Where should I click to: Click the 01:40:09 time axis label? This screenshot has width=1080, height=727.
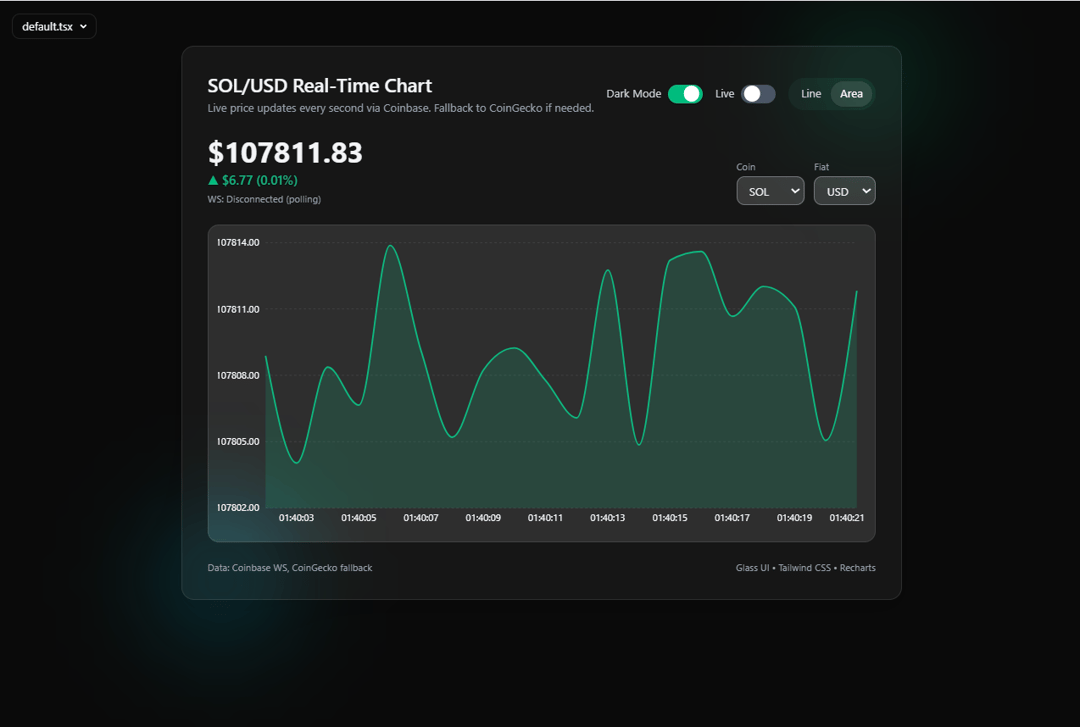483,518
